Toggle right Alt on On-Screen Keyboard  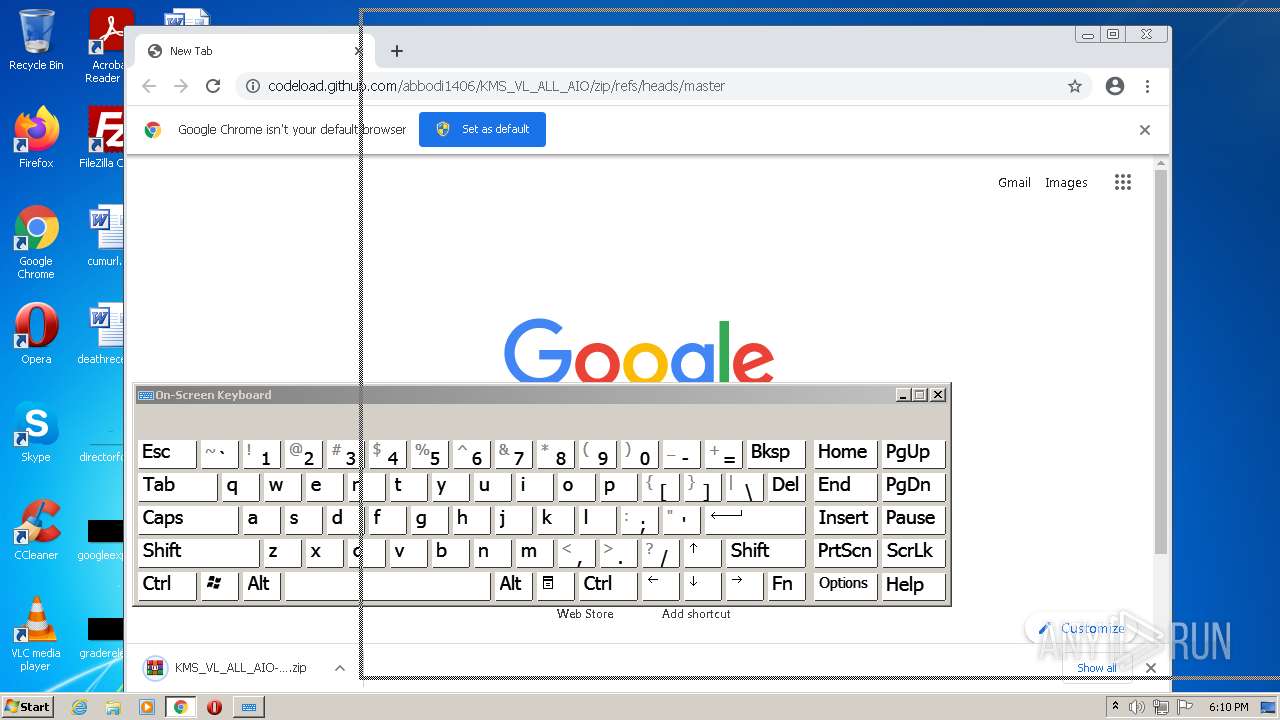(x=514, y=586)
